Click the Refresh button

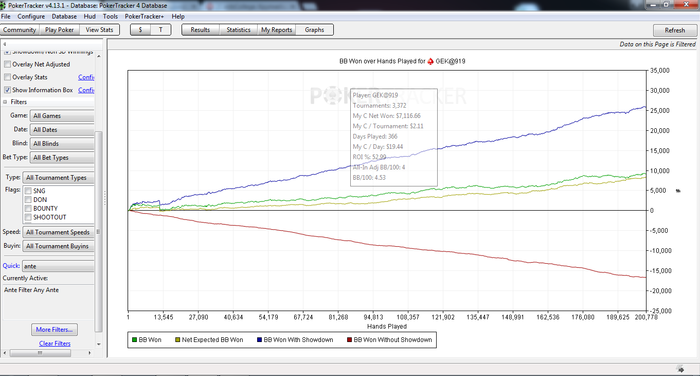point(675,30)
